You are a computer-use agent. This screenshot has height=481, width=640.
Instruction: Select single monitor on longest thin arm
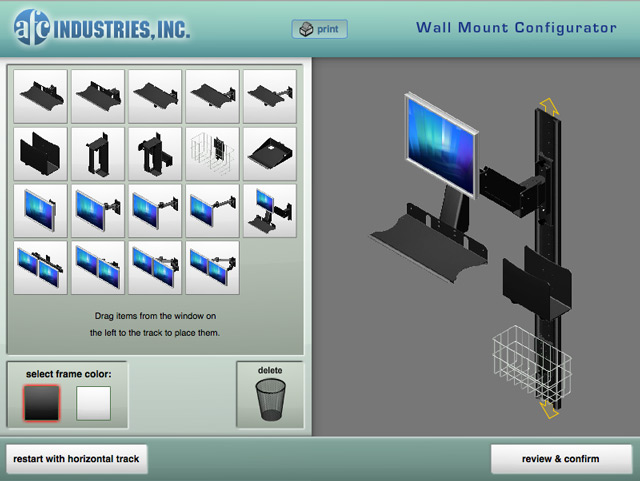tap(212, 211)
